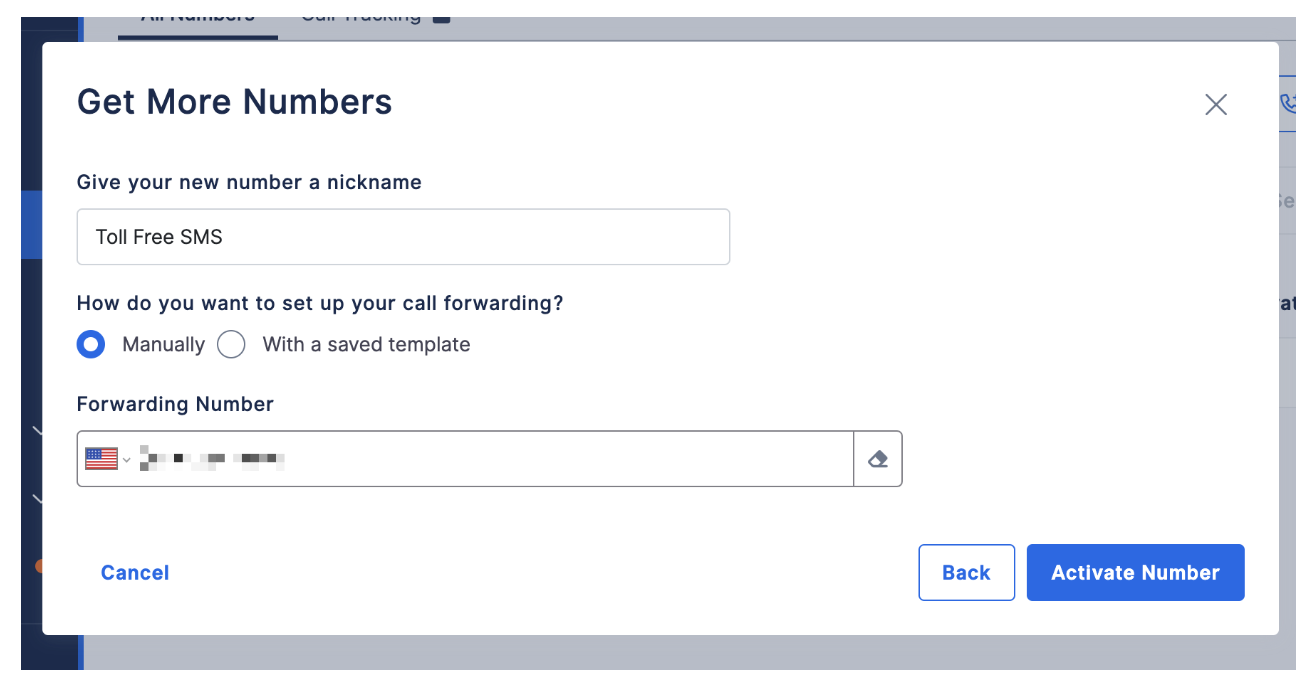The width and height of the screenshot is (1316, 698).
Task: Select the Toll Free SMS nickname field
Action: [x=403, y=236]
